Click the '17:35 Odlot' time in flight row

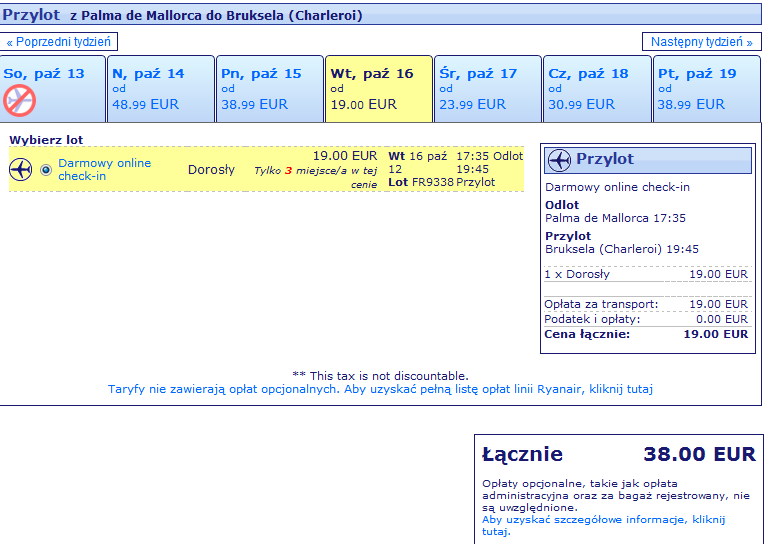click(489, 156)
